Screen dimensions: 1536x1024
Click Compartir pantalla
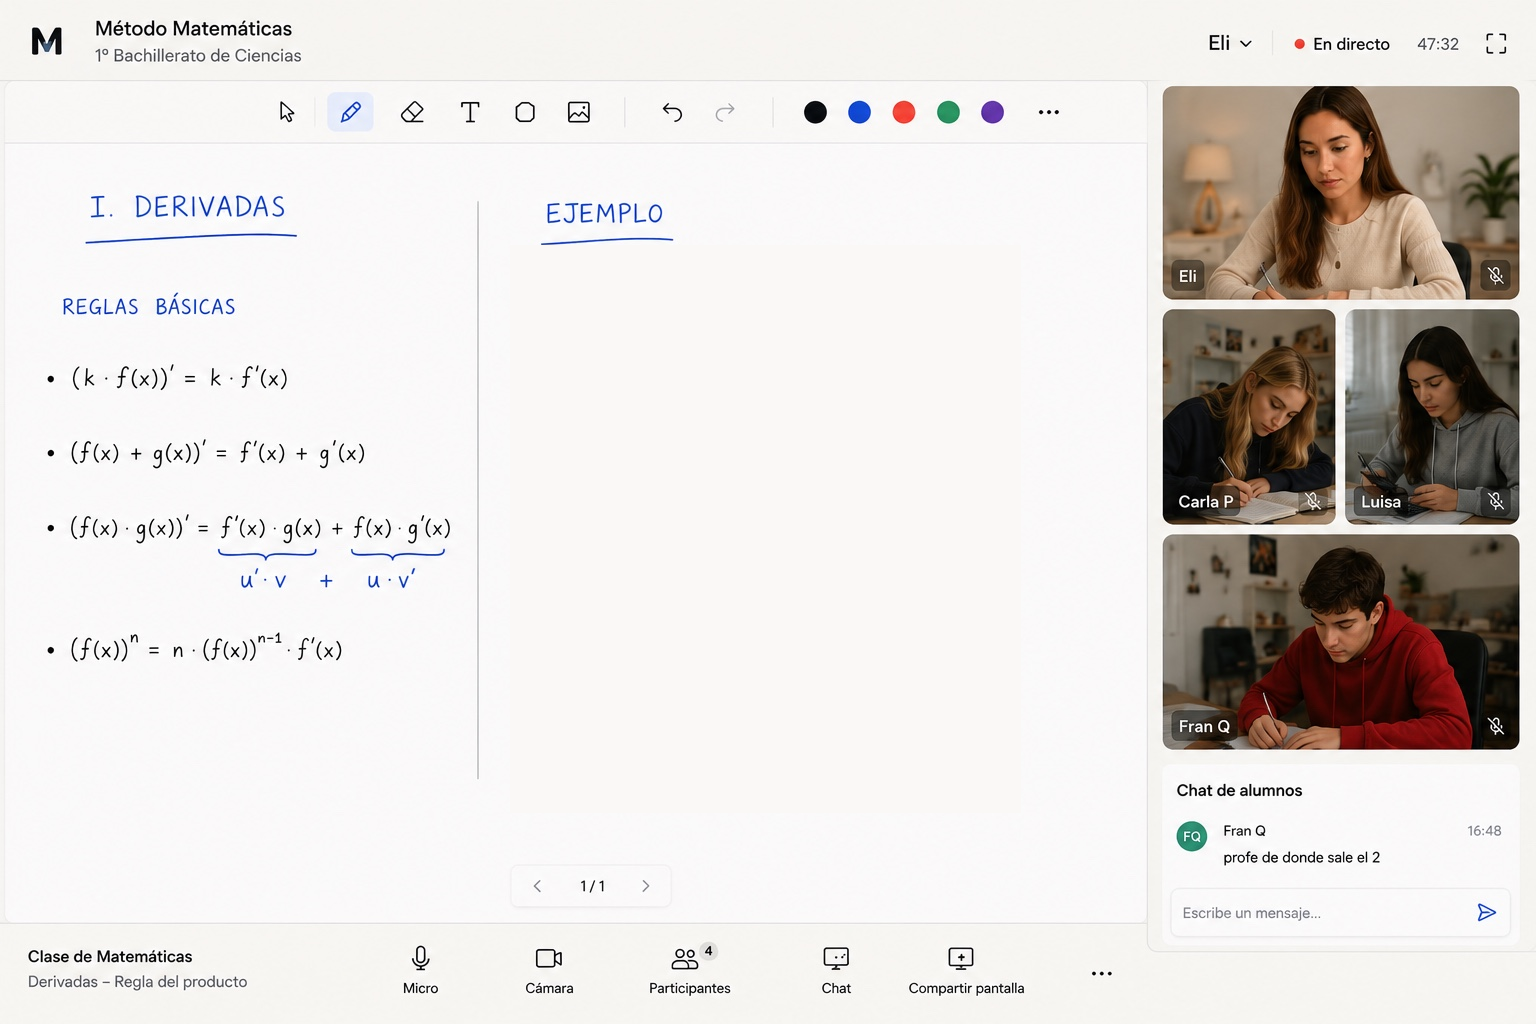click(x=966, y=970)
